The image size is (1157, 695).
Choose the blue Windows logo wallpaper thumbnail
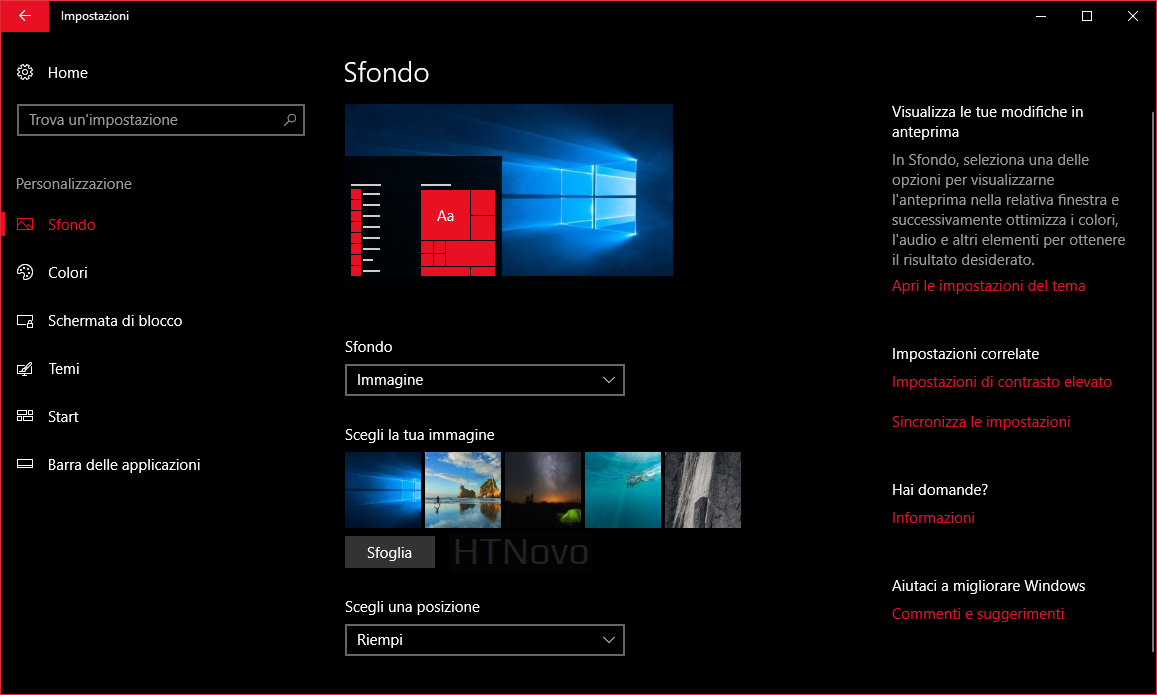click(383, 490)
